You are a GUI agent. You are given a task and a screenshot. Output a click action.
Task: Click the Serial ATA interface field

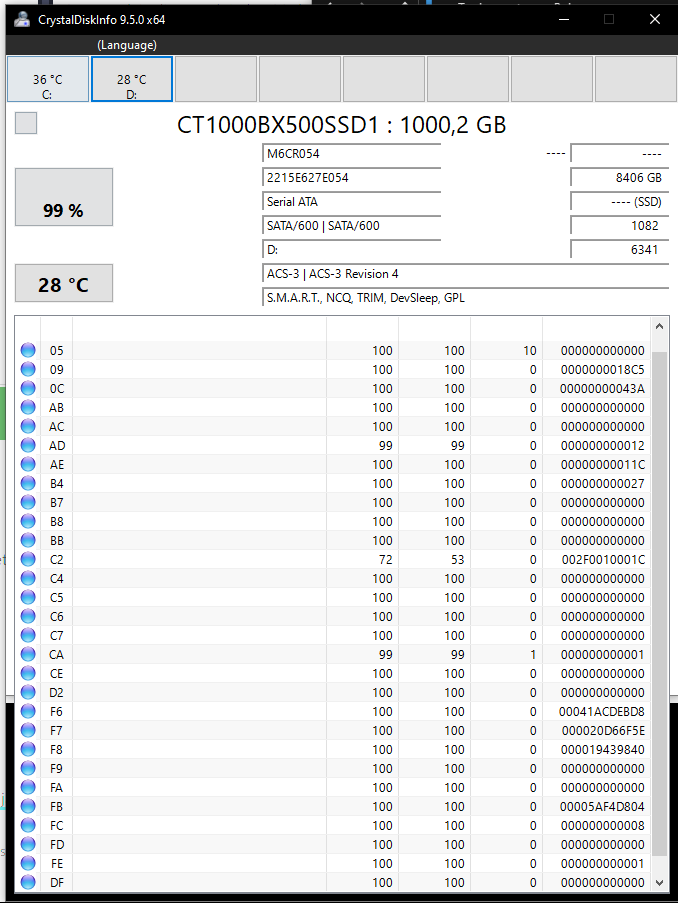point(351,202)
